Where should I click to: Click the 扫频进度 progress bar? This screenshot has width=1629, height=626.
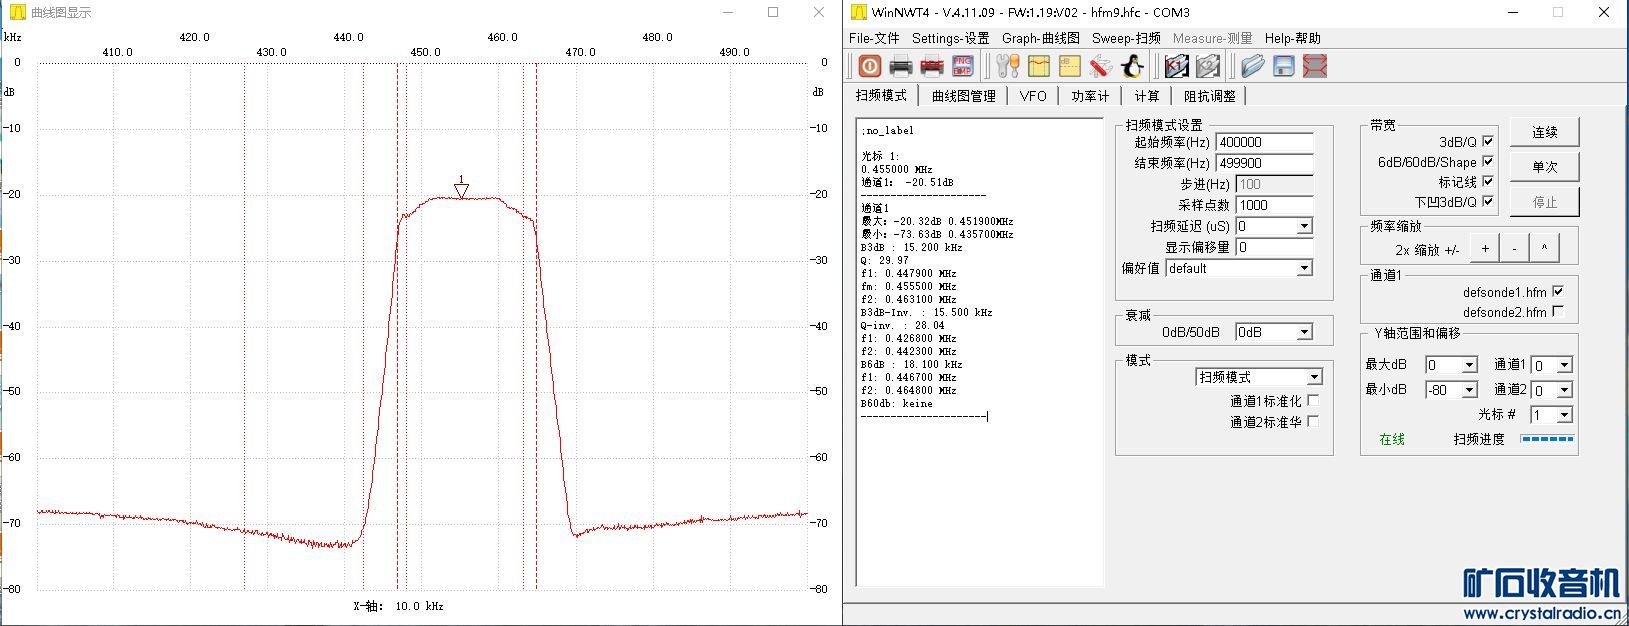pos(1547,439)
